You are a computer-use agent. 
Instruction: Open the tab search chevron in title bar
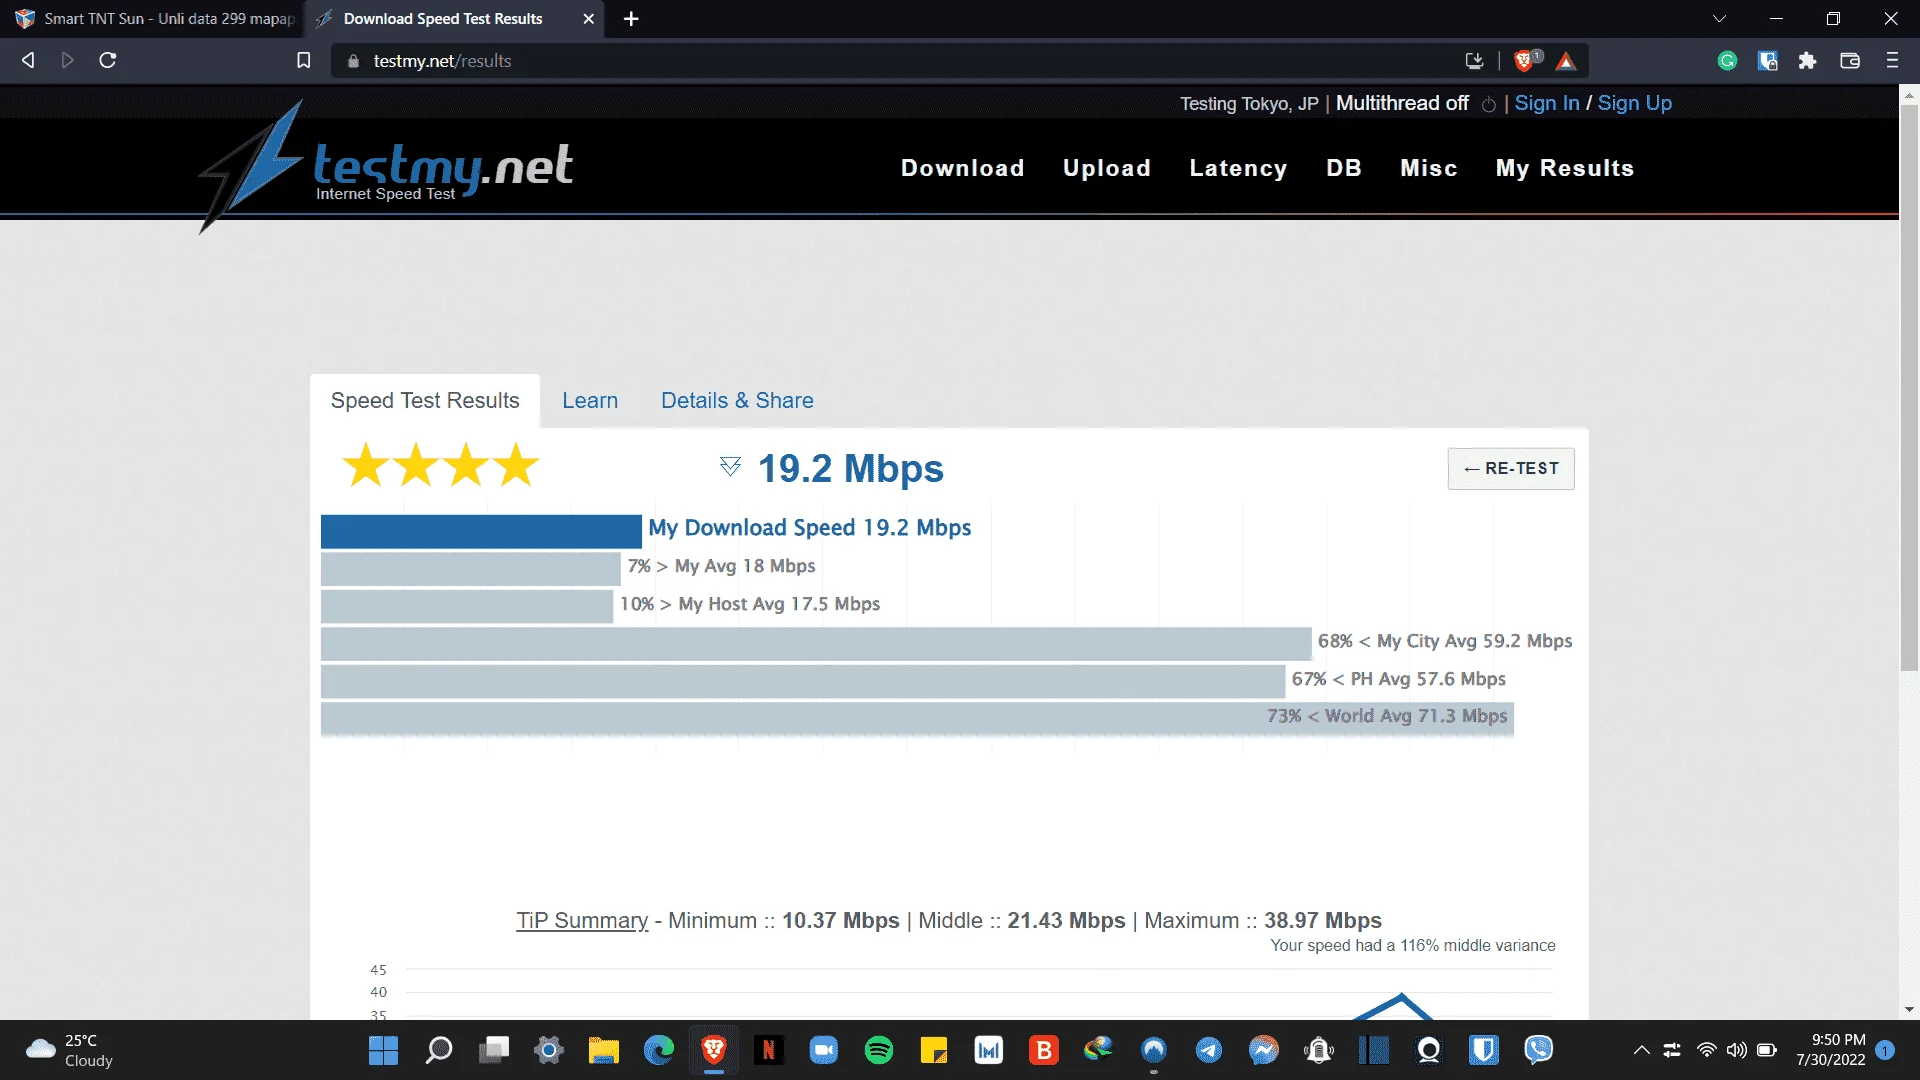(x=1719, y=18)
